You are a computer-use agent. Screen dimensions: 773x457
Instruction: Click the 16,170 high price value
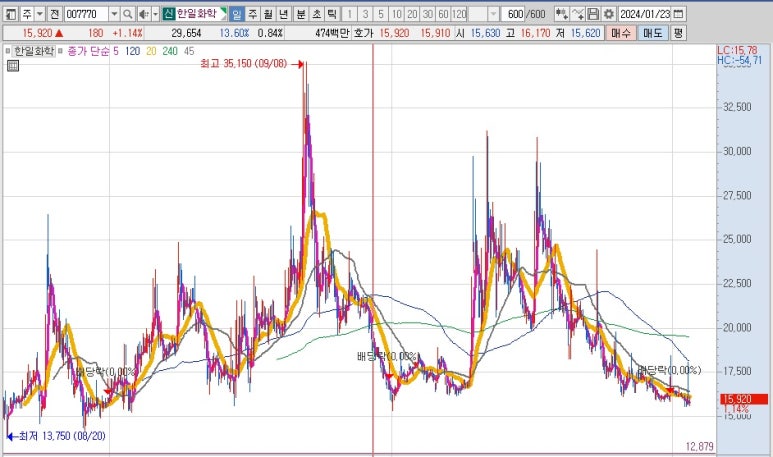pyautogui.click(x=535, y=33)
